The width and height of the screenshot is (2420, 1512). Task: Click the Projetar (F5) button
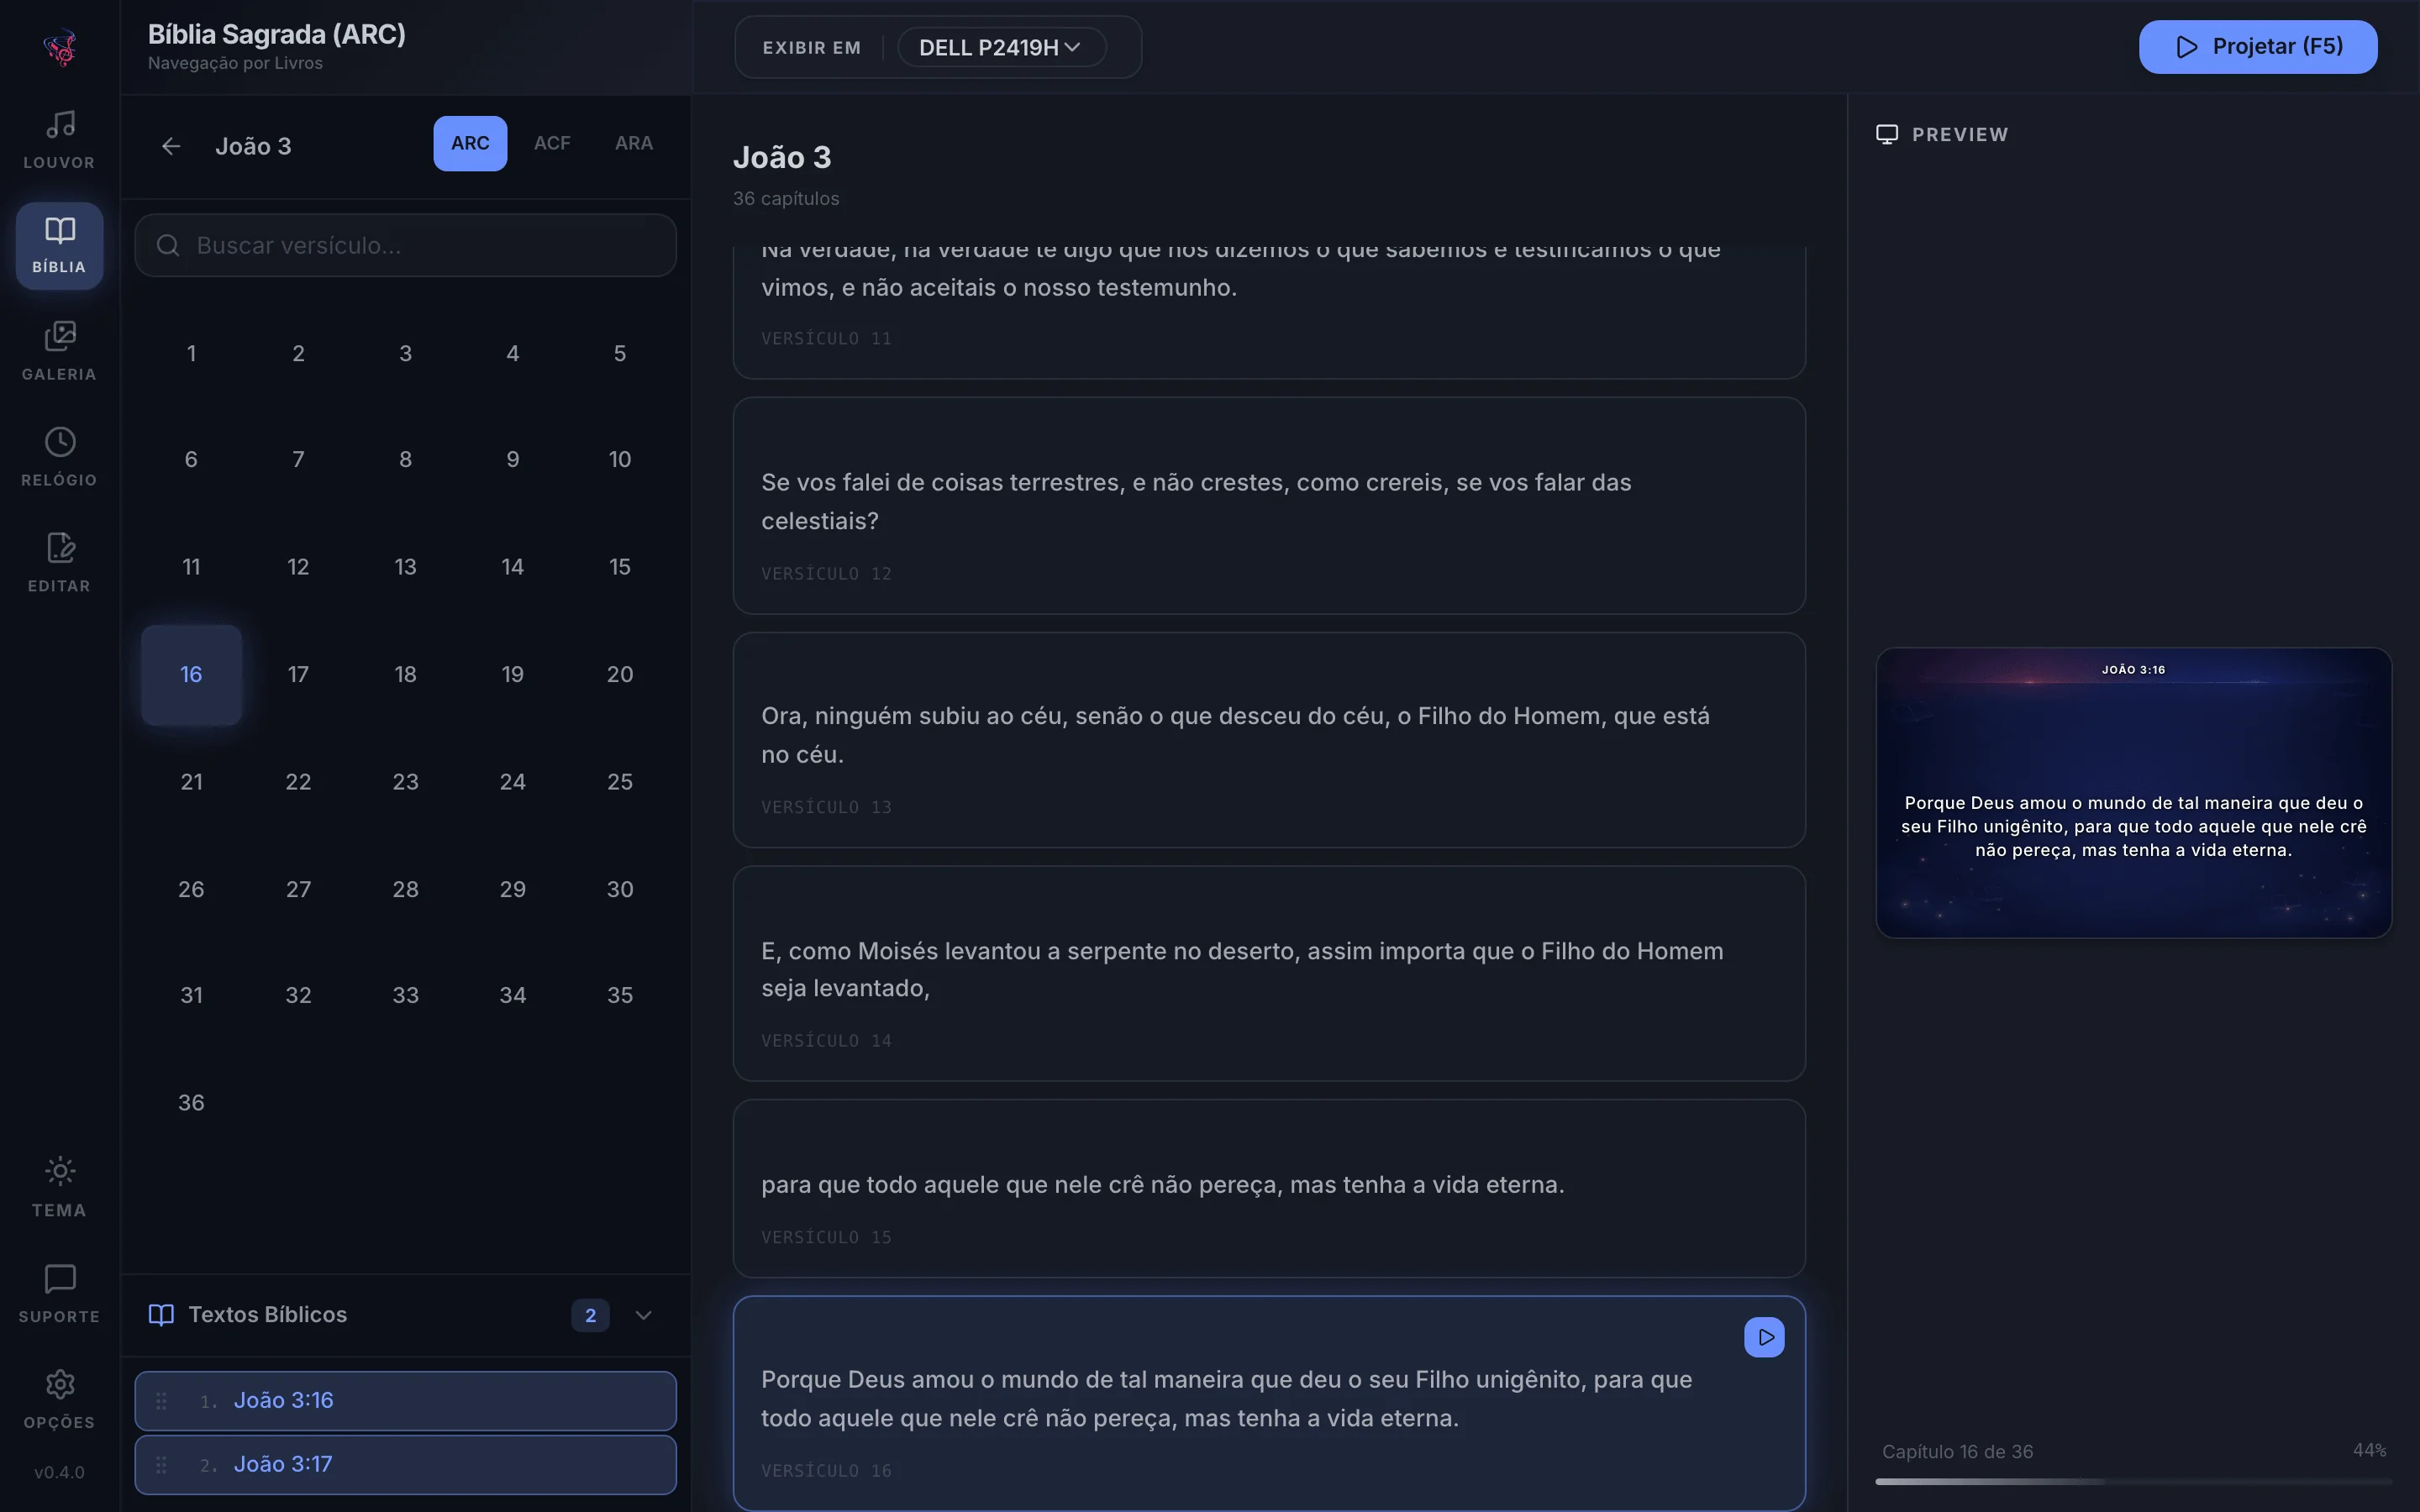[x=2257, y=47]
